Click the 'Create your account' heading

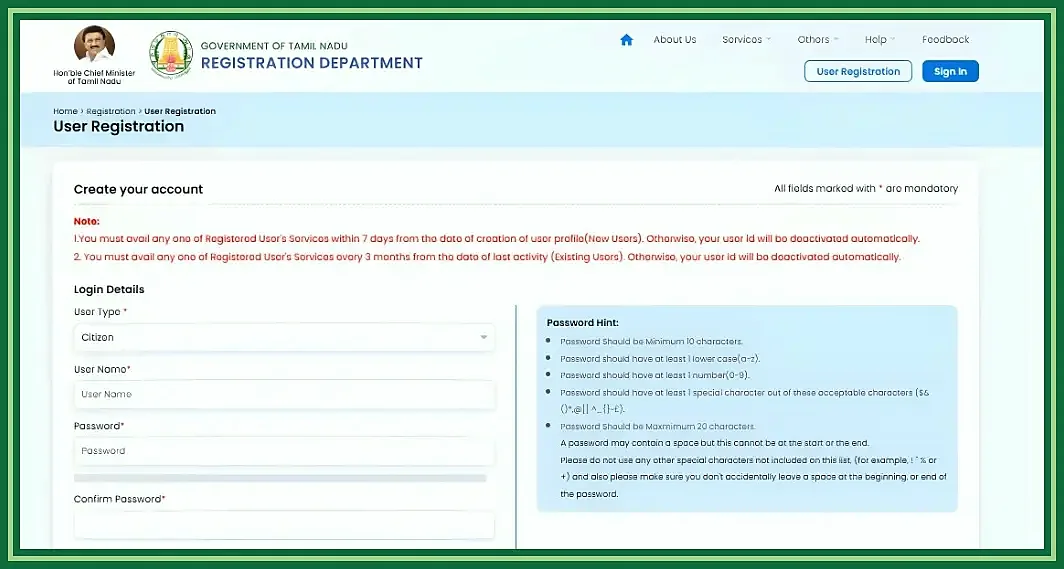coord(138,189)
